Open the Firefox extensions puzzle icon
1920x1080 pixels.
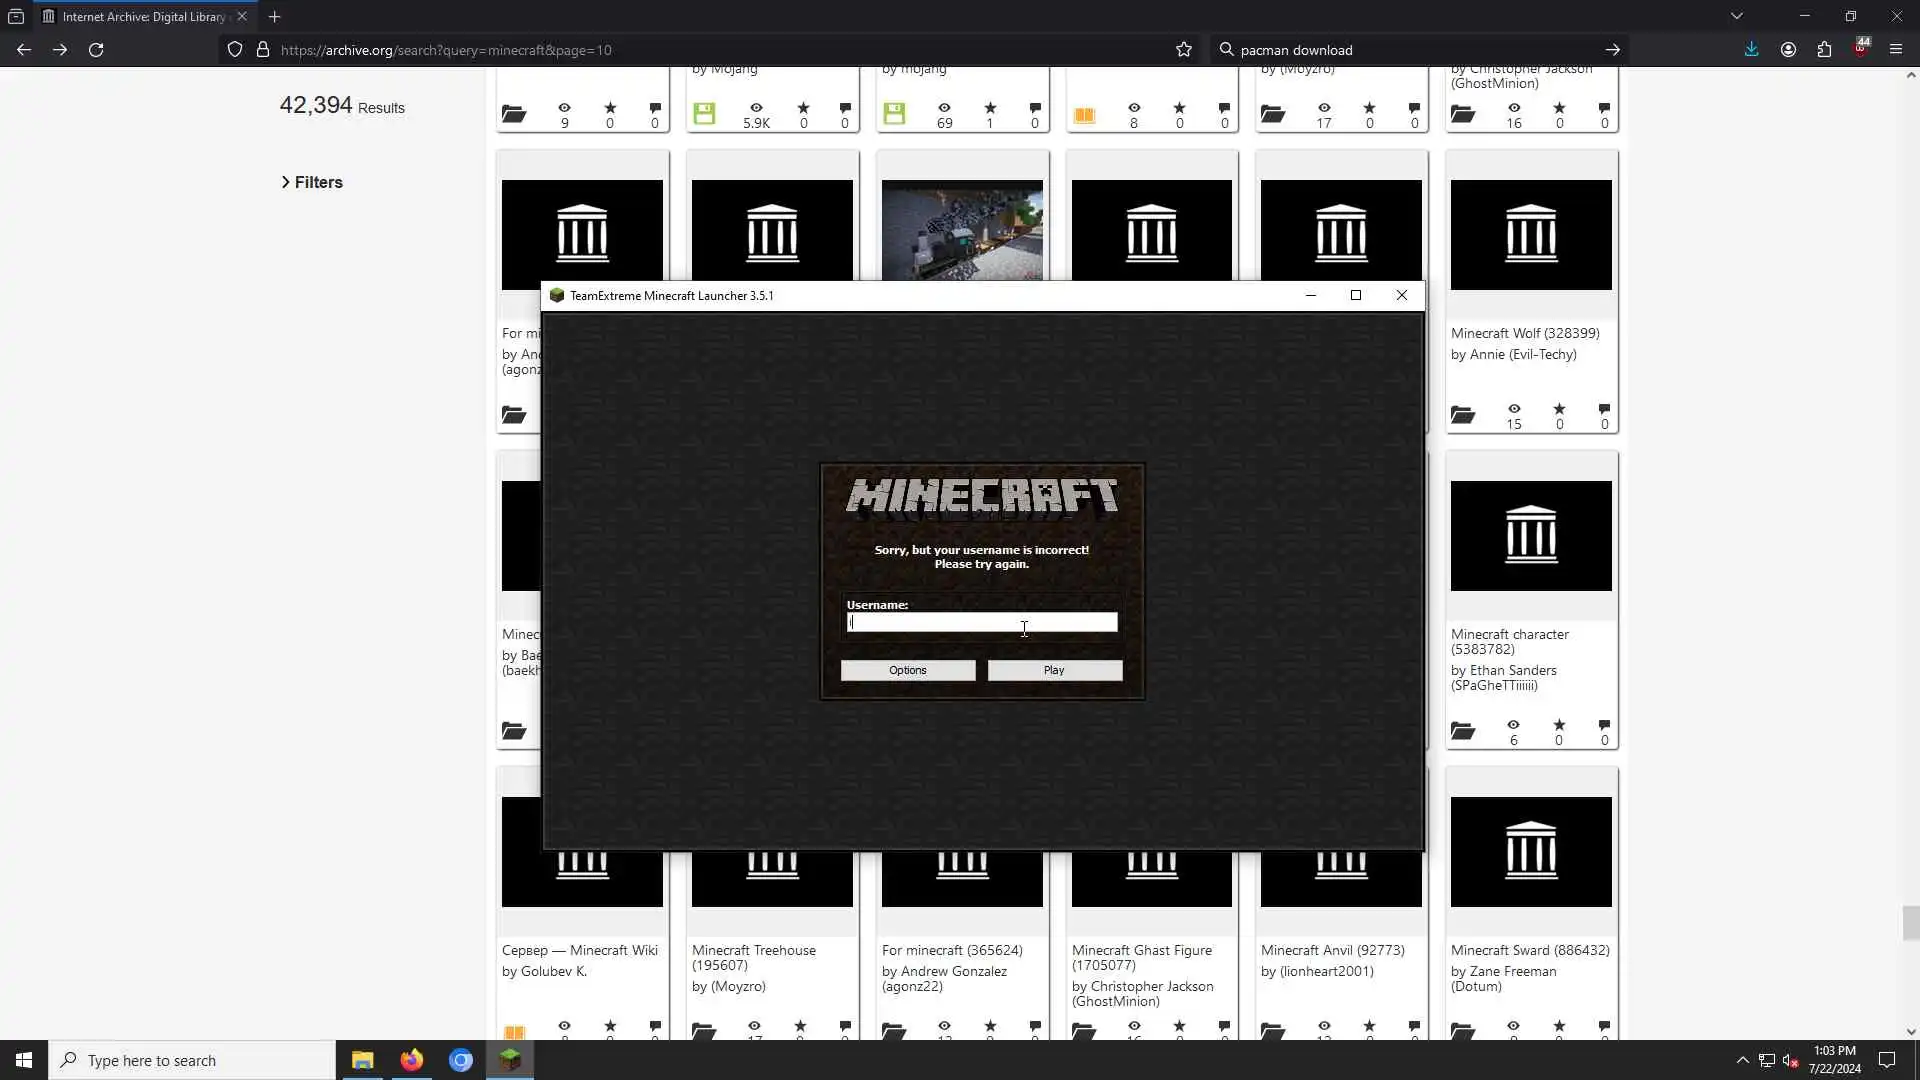1824,50
